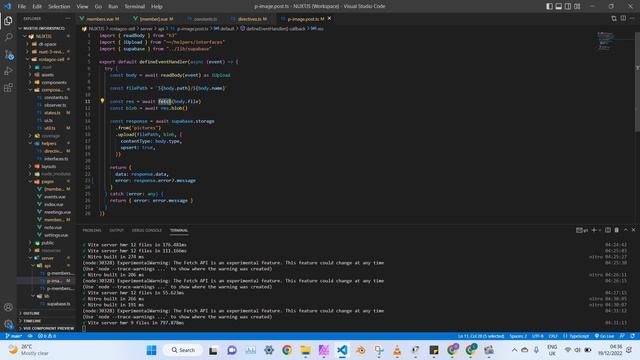Open the Explorer view in activity bar

point(8,20)
